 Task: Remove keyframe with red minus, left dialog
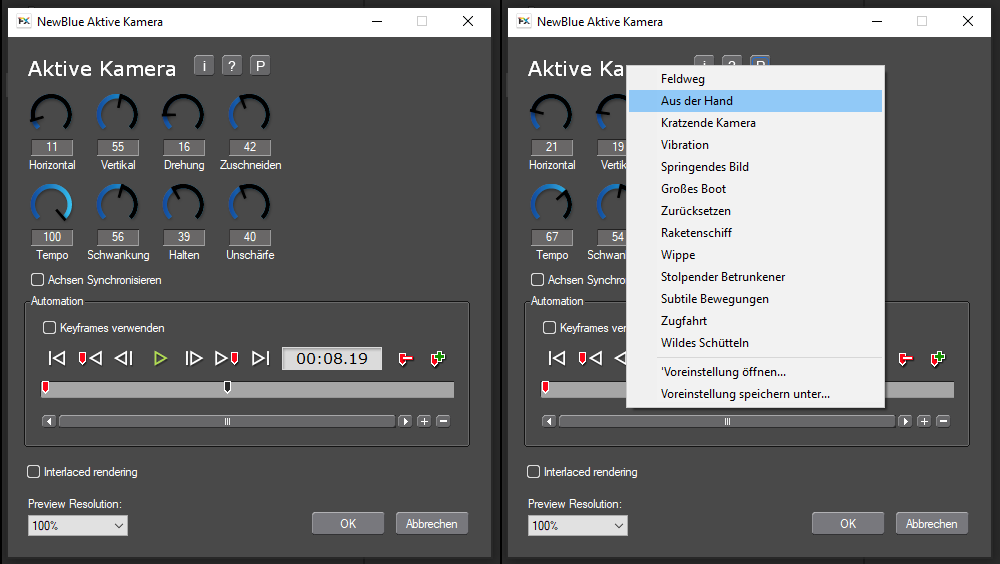405,358
